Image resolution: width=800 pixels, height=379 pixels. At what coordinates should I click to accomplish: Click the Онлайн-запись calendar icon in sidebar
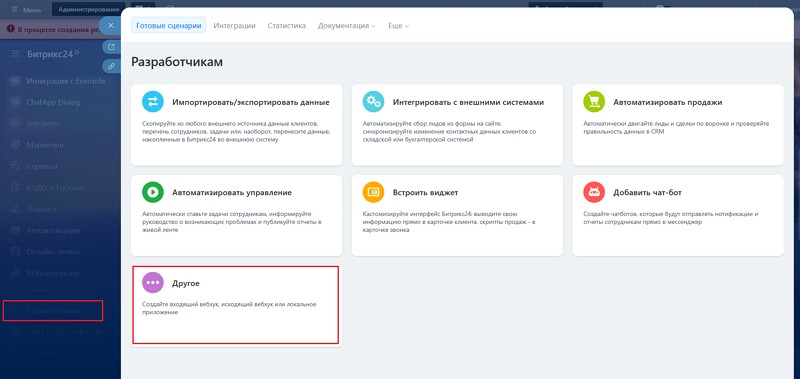click(16, 252)
